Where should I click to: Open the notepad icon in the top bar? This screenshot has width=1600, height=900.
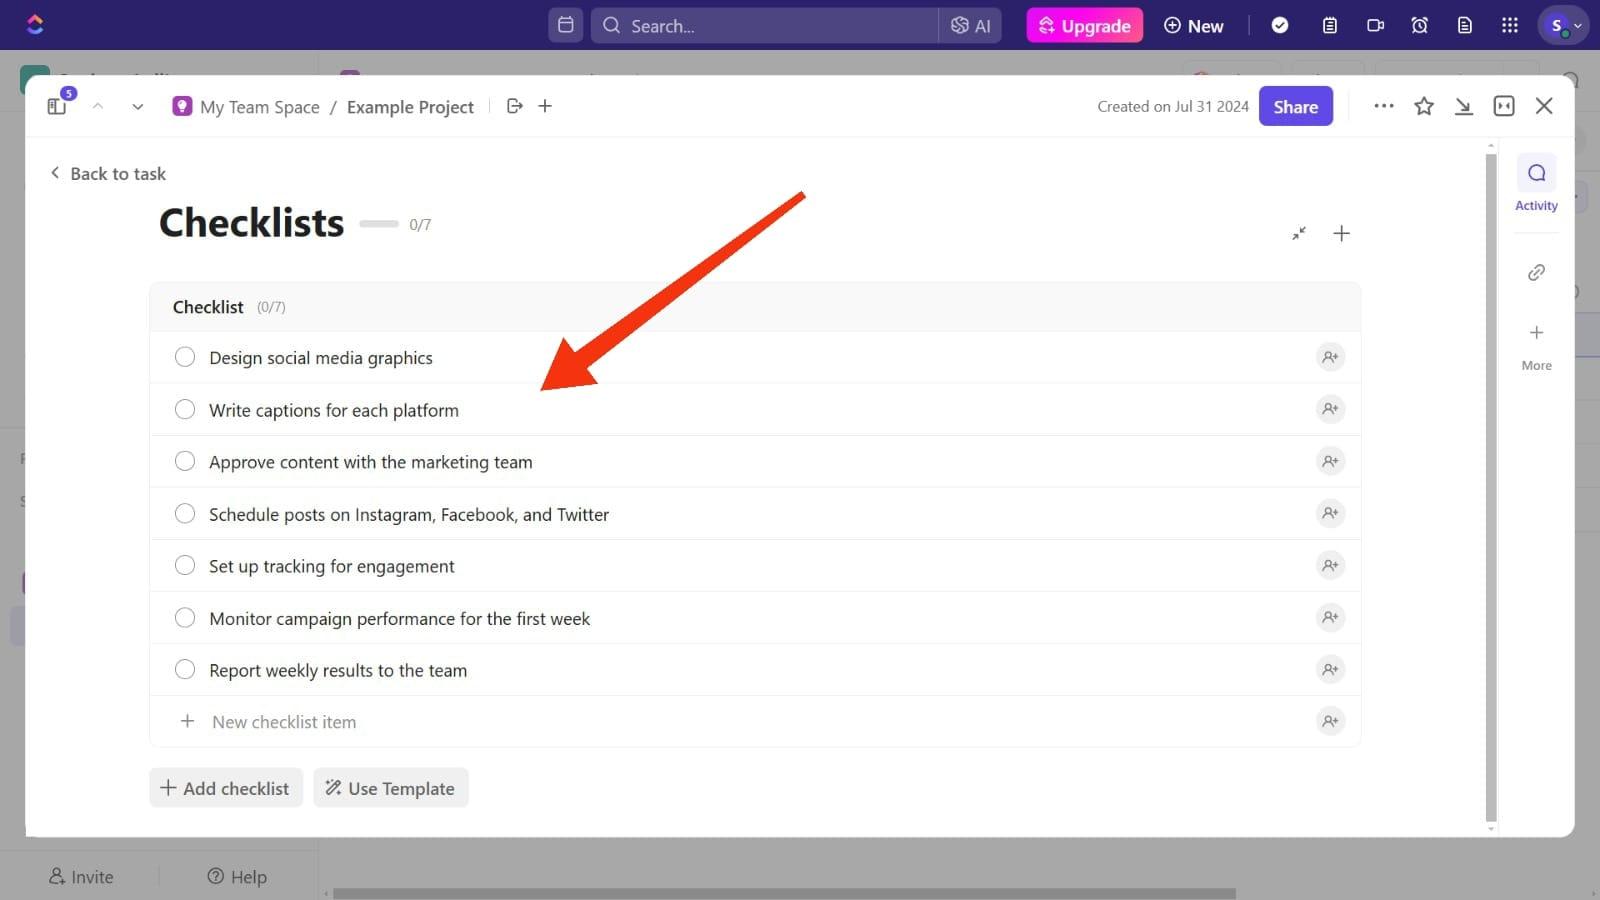click(1329, 25)
